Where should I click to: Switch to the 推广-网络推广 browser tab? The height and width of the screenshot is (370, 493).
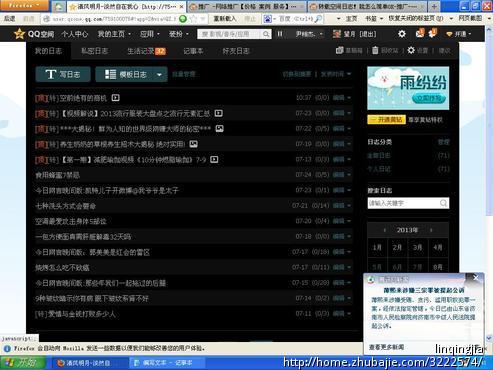point(246,6)
